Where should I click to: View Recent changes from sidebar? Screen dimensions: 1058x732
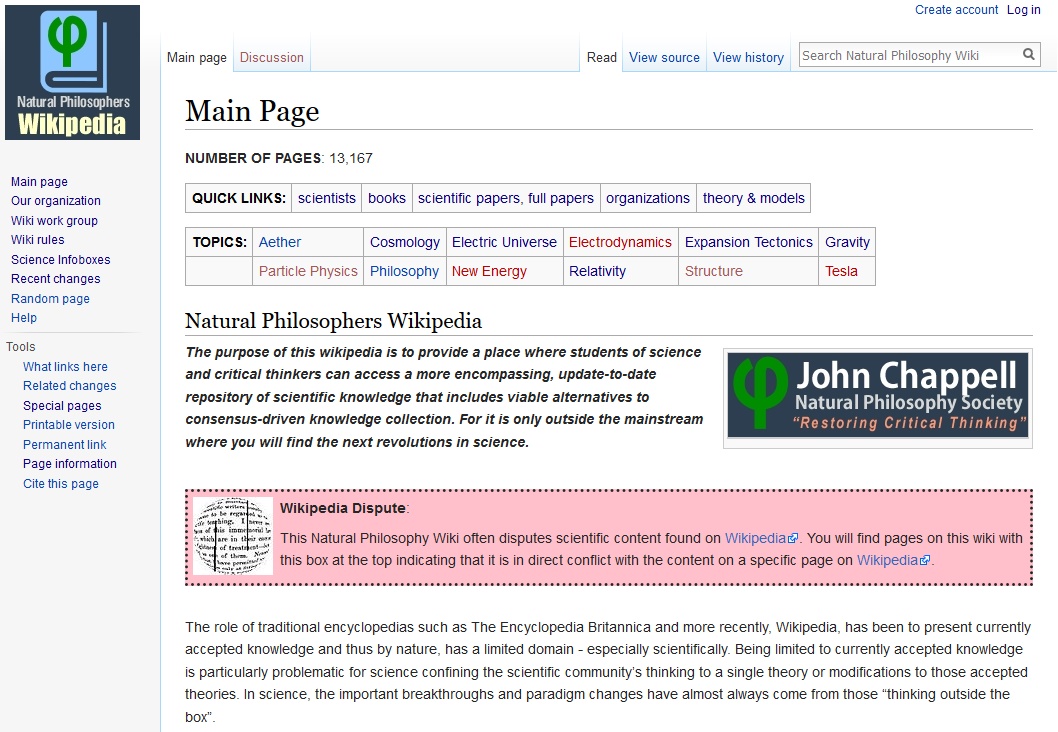55,279
